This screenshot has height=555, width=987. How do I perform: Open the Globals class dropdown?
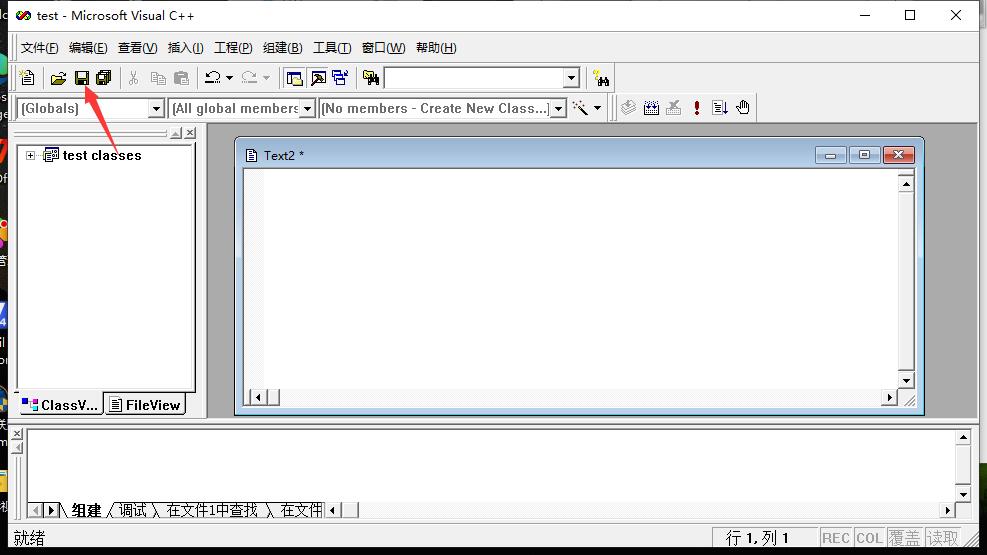point(156,109)
